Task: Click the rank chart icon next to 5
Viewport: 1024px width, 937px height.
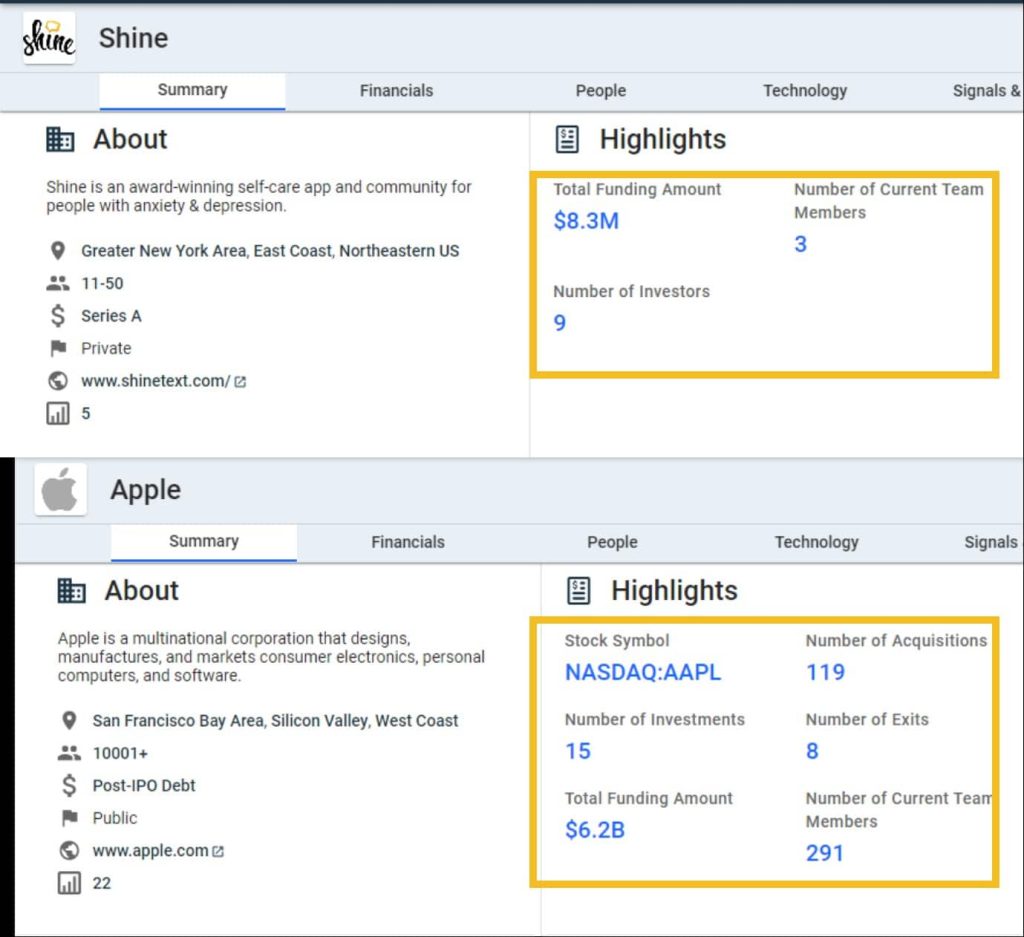Action: [57, 413]
